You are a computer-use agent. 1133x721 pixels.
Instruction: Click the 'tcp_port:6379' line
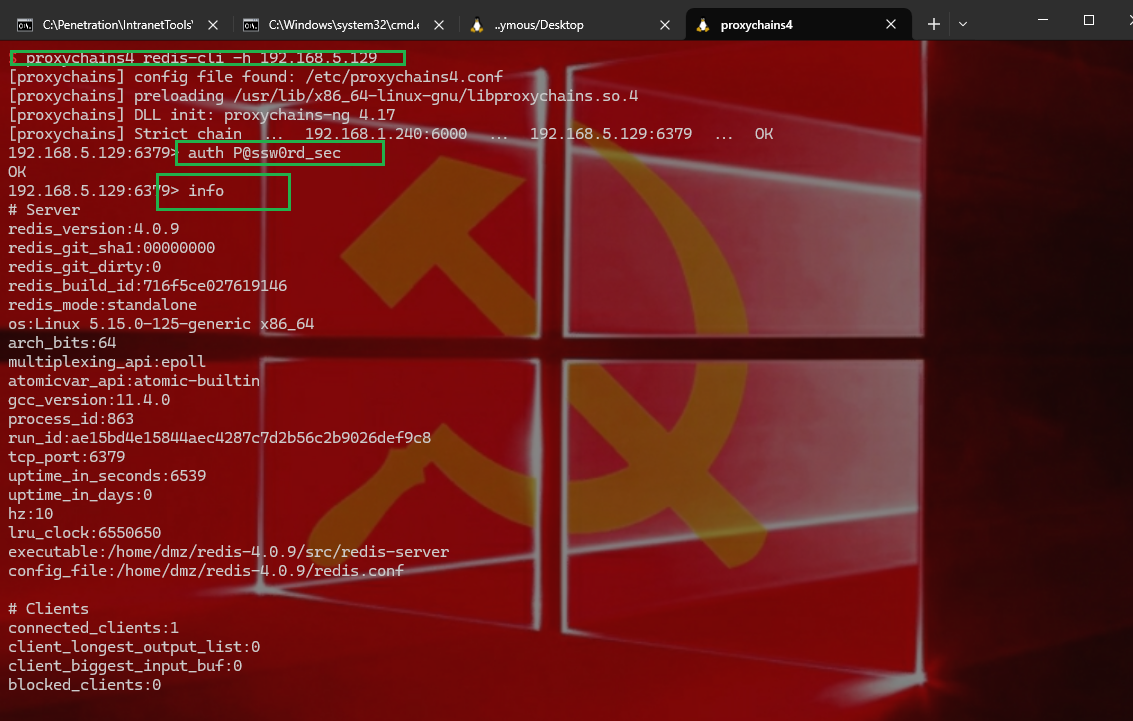[x=66, y=457]
